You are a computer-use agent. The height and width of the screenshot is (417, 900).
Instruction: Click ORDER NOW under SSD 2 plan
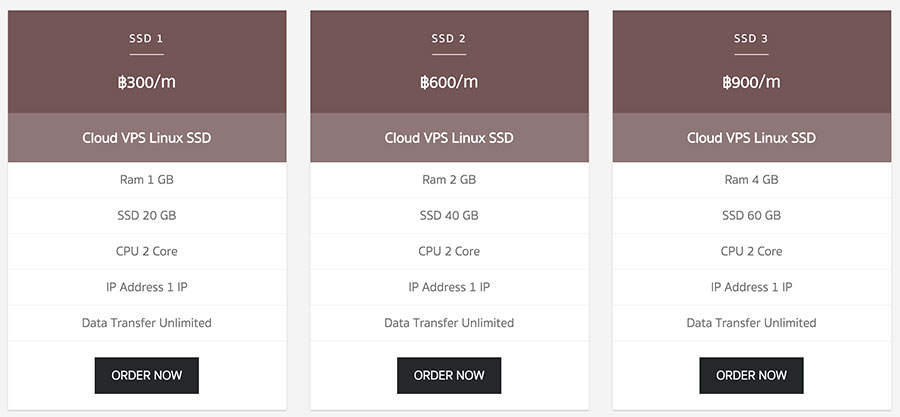pyautogui.click(x=449, y=375)
